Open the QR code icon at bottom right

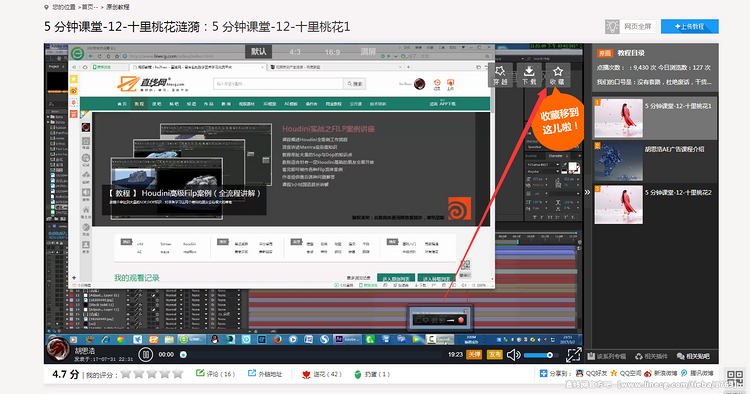click(735, 377)
